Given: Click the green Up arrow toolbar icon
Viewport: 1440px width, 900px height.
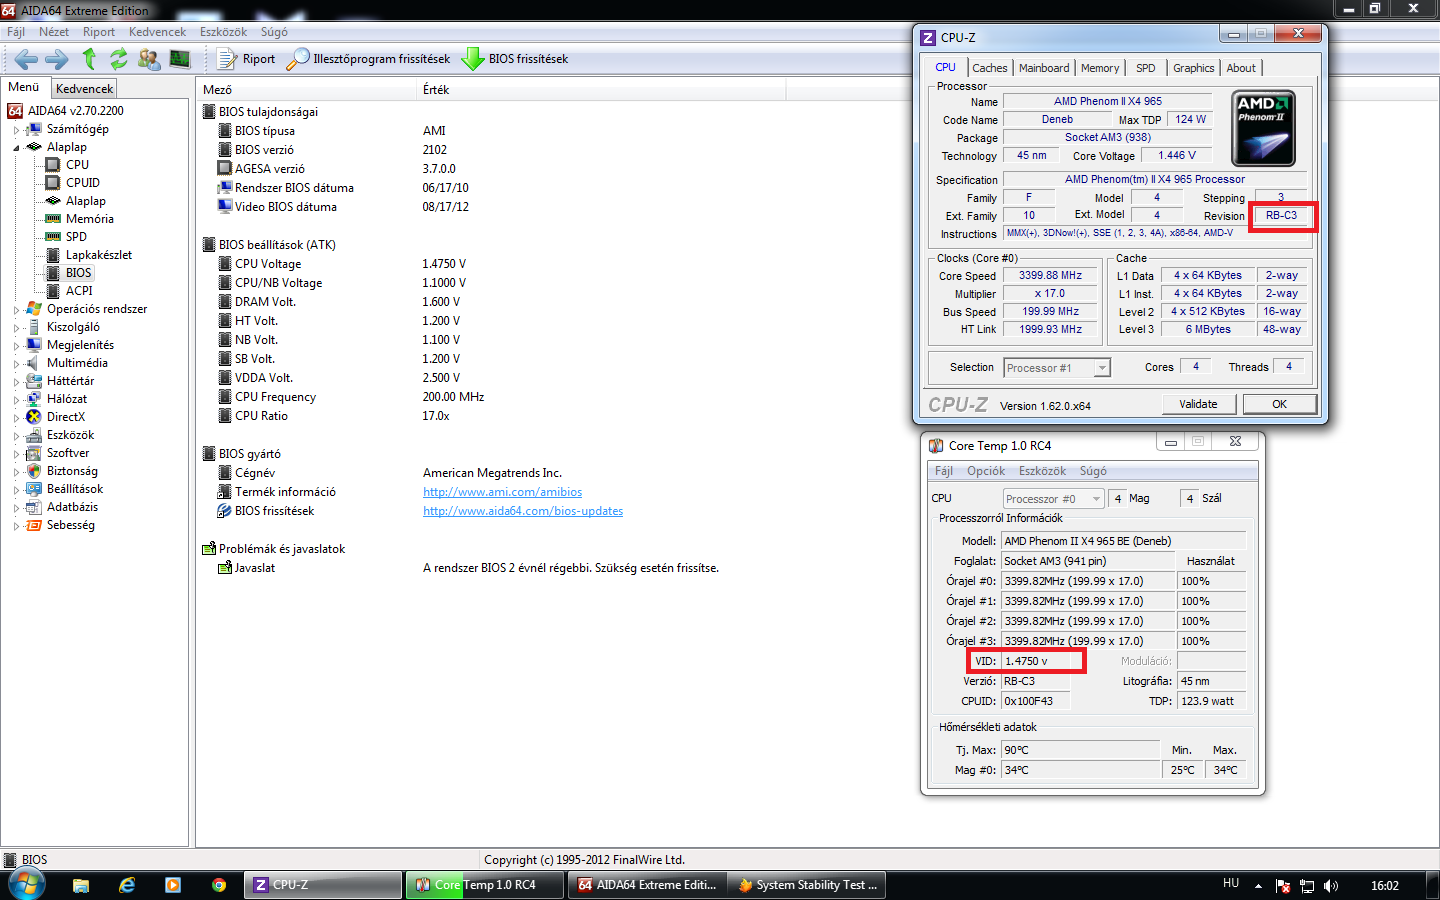Looking at the screenshot, I should point(88,59).
